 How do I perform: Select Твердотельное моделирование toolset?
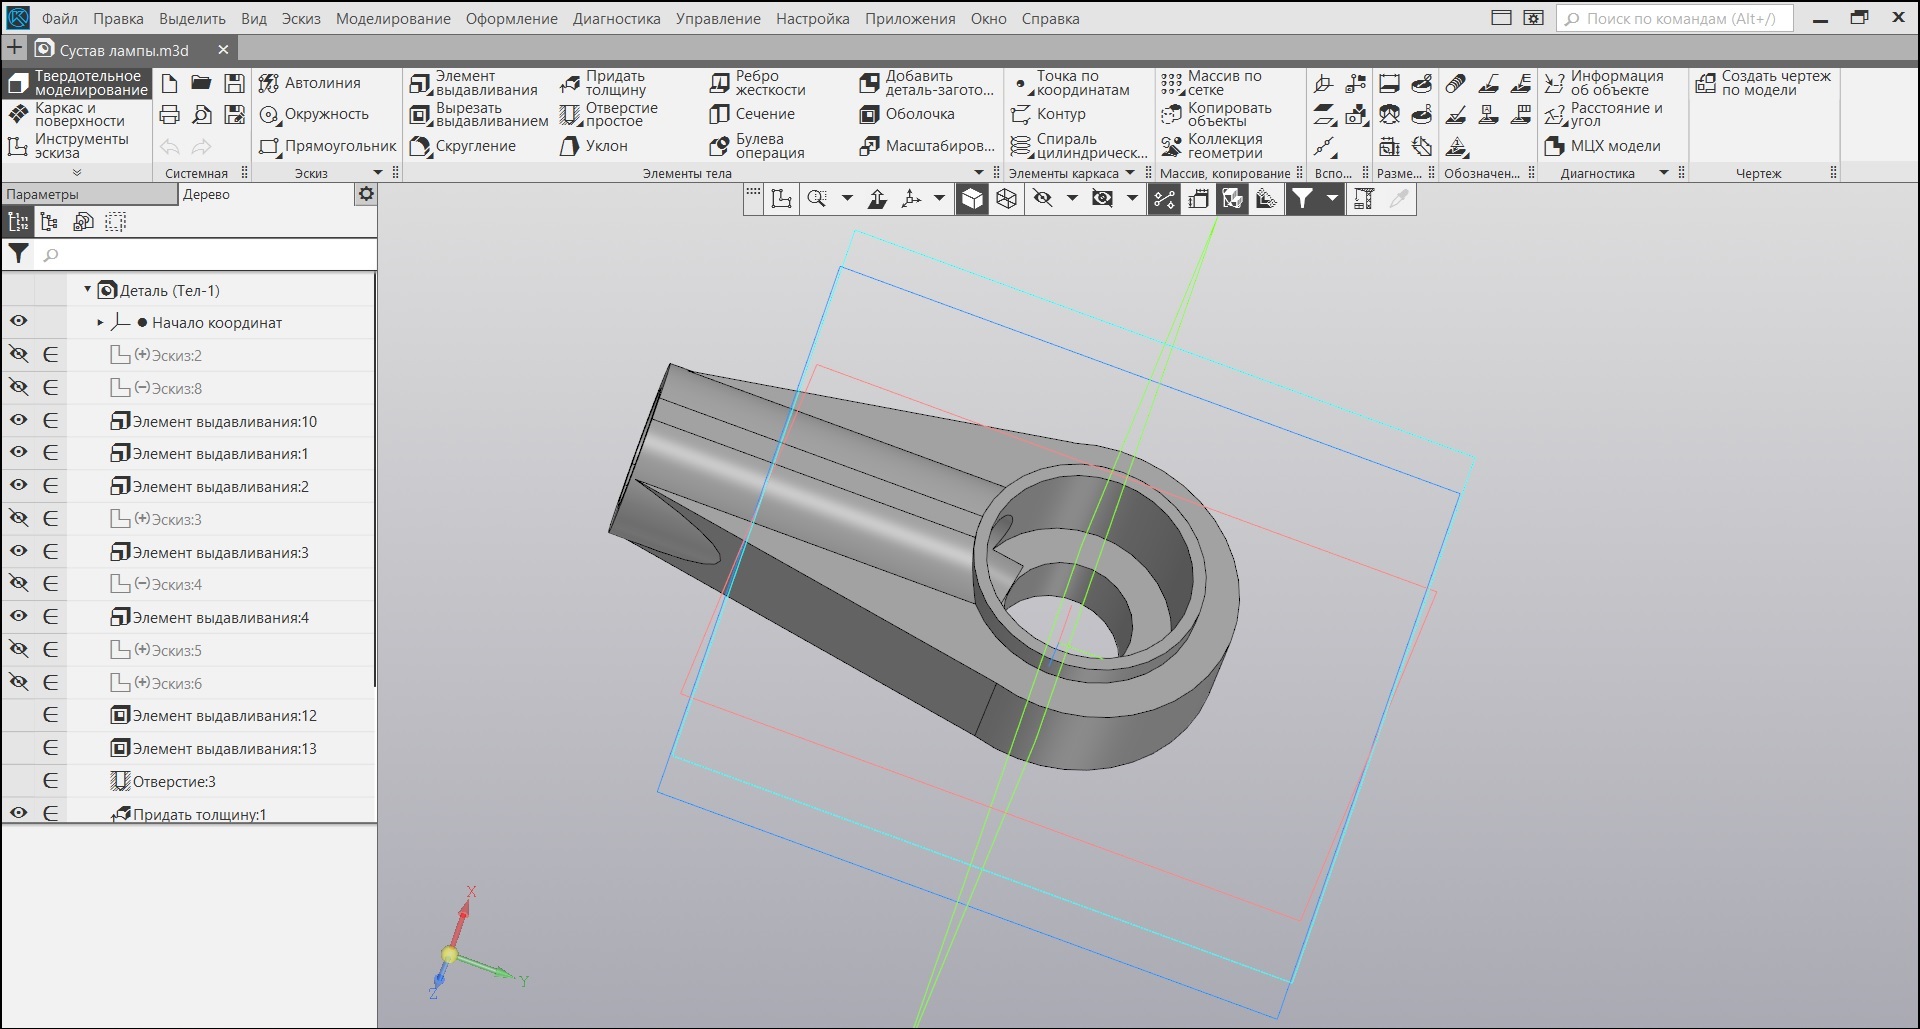tap(78, 83)
